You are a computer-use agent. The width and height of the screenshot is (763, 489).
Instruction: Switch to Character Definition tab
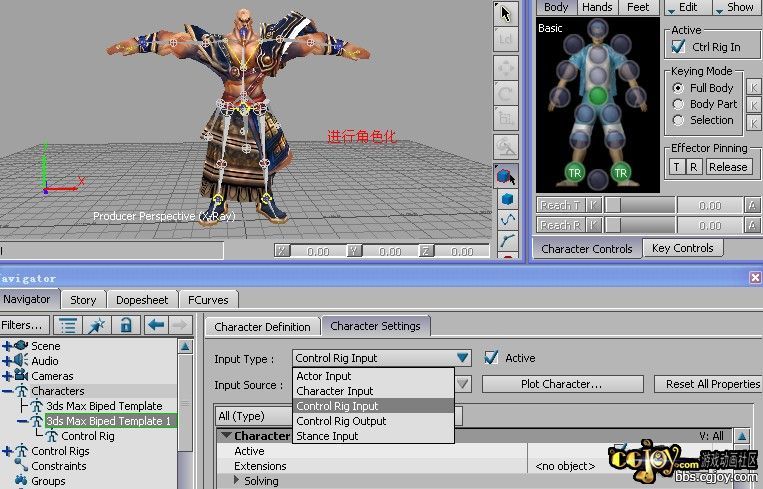[x=262, y=326]
